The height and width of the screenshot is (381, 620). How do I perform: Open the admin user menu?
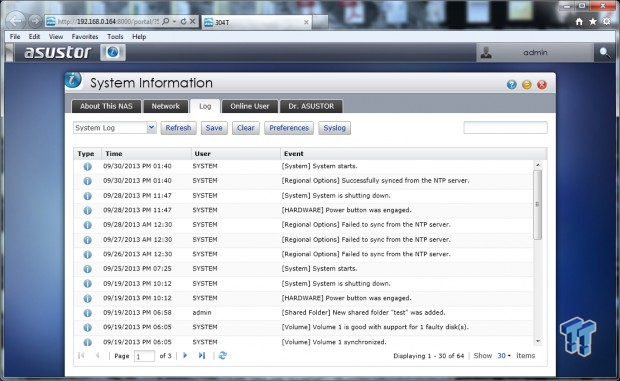pyautogui.click(x=535, y=52)
